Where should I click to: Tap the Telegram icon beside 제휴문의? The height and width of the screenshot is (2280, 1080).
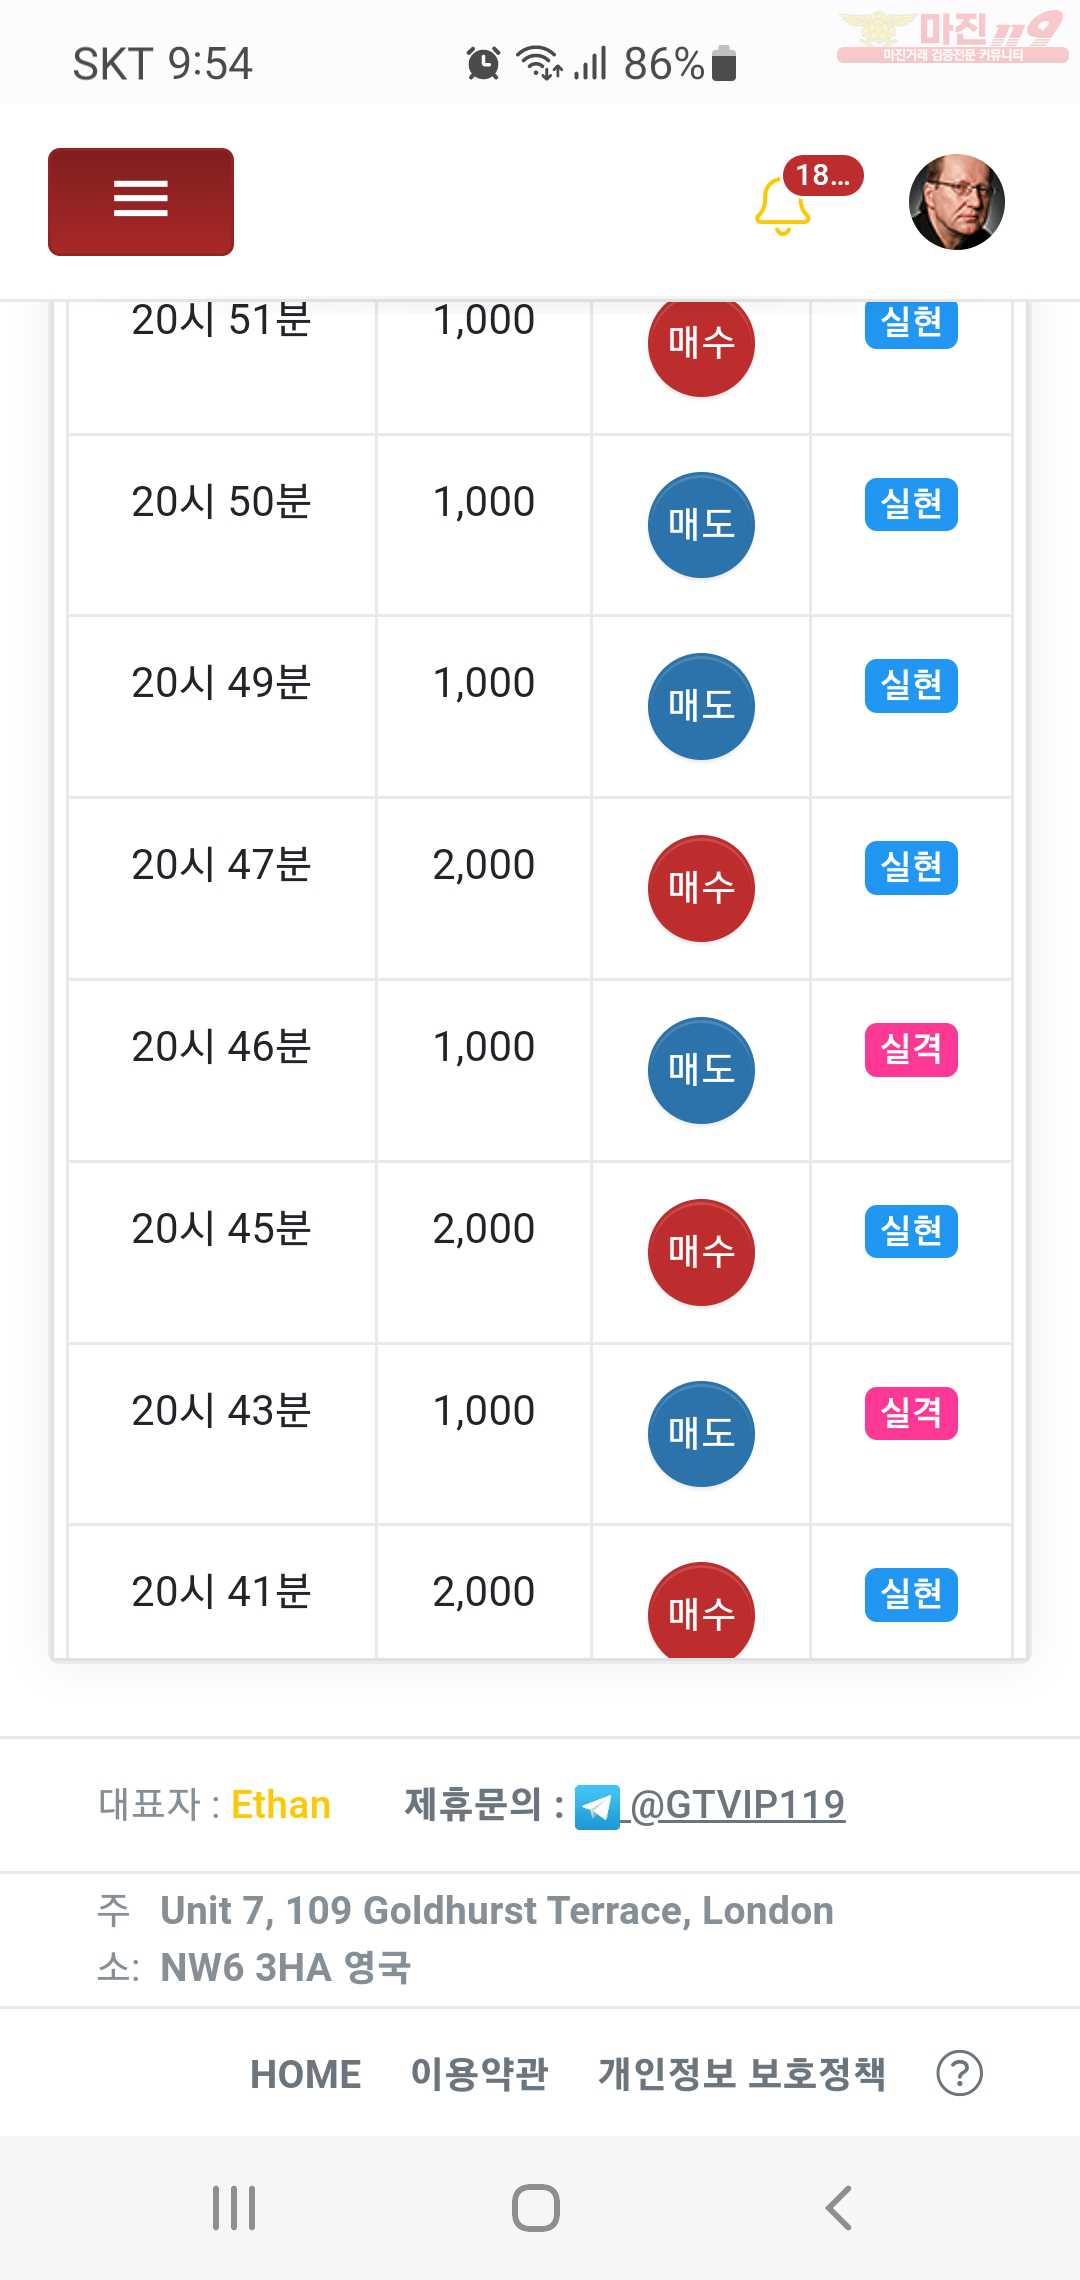(x=597, y=1807)
